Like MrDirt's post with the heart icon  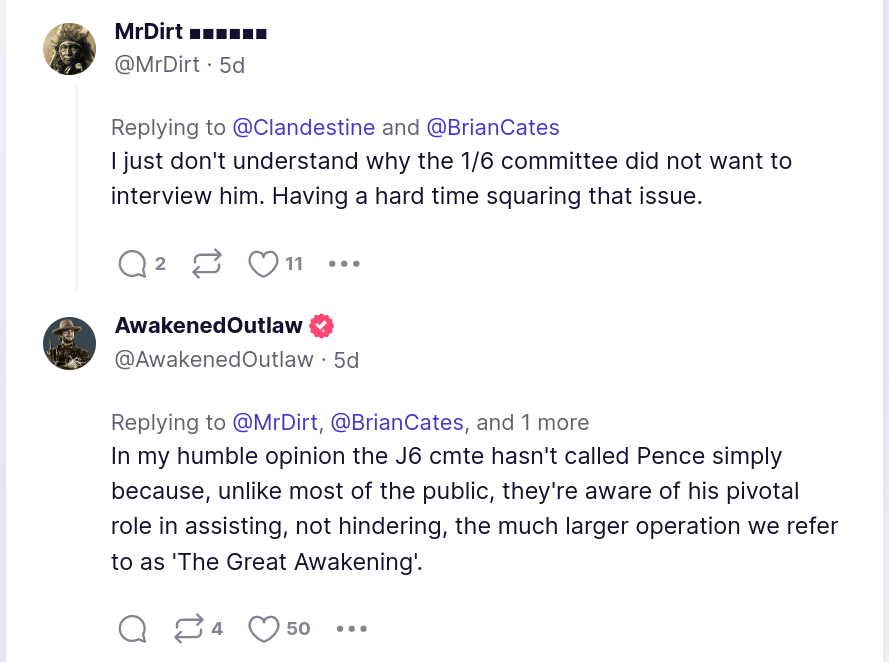pos(263,264)
